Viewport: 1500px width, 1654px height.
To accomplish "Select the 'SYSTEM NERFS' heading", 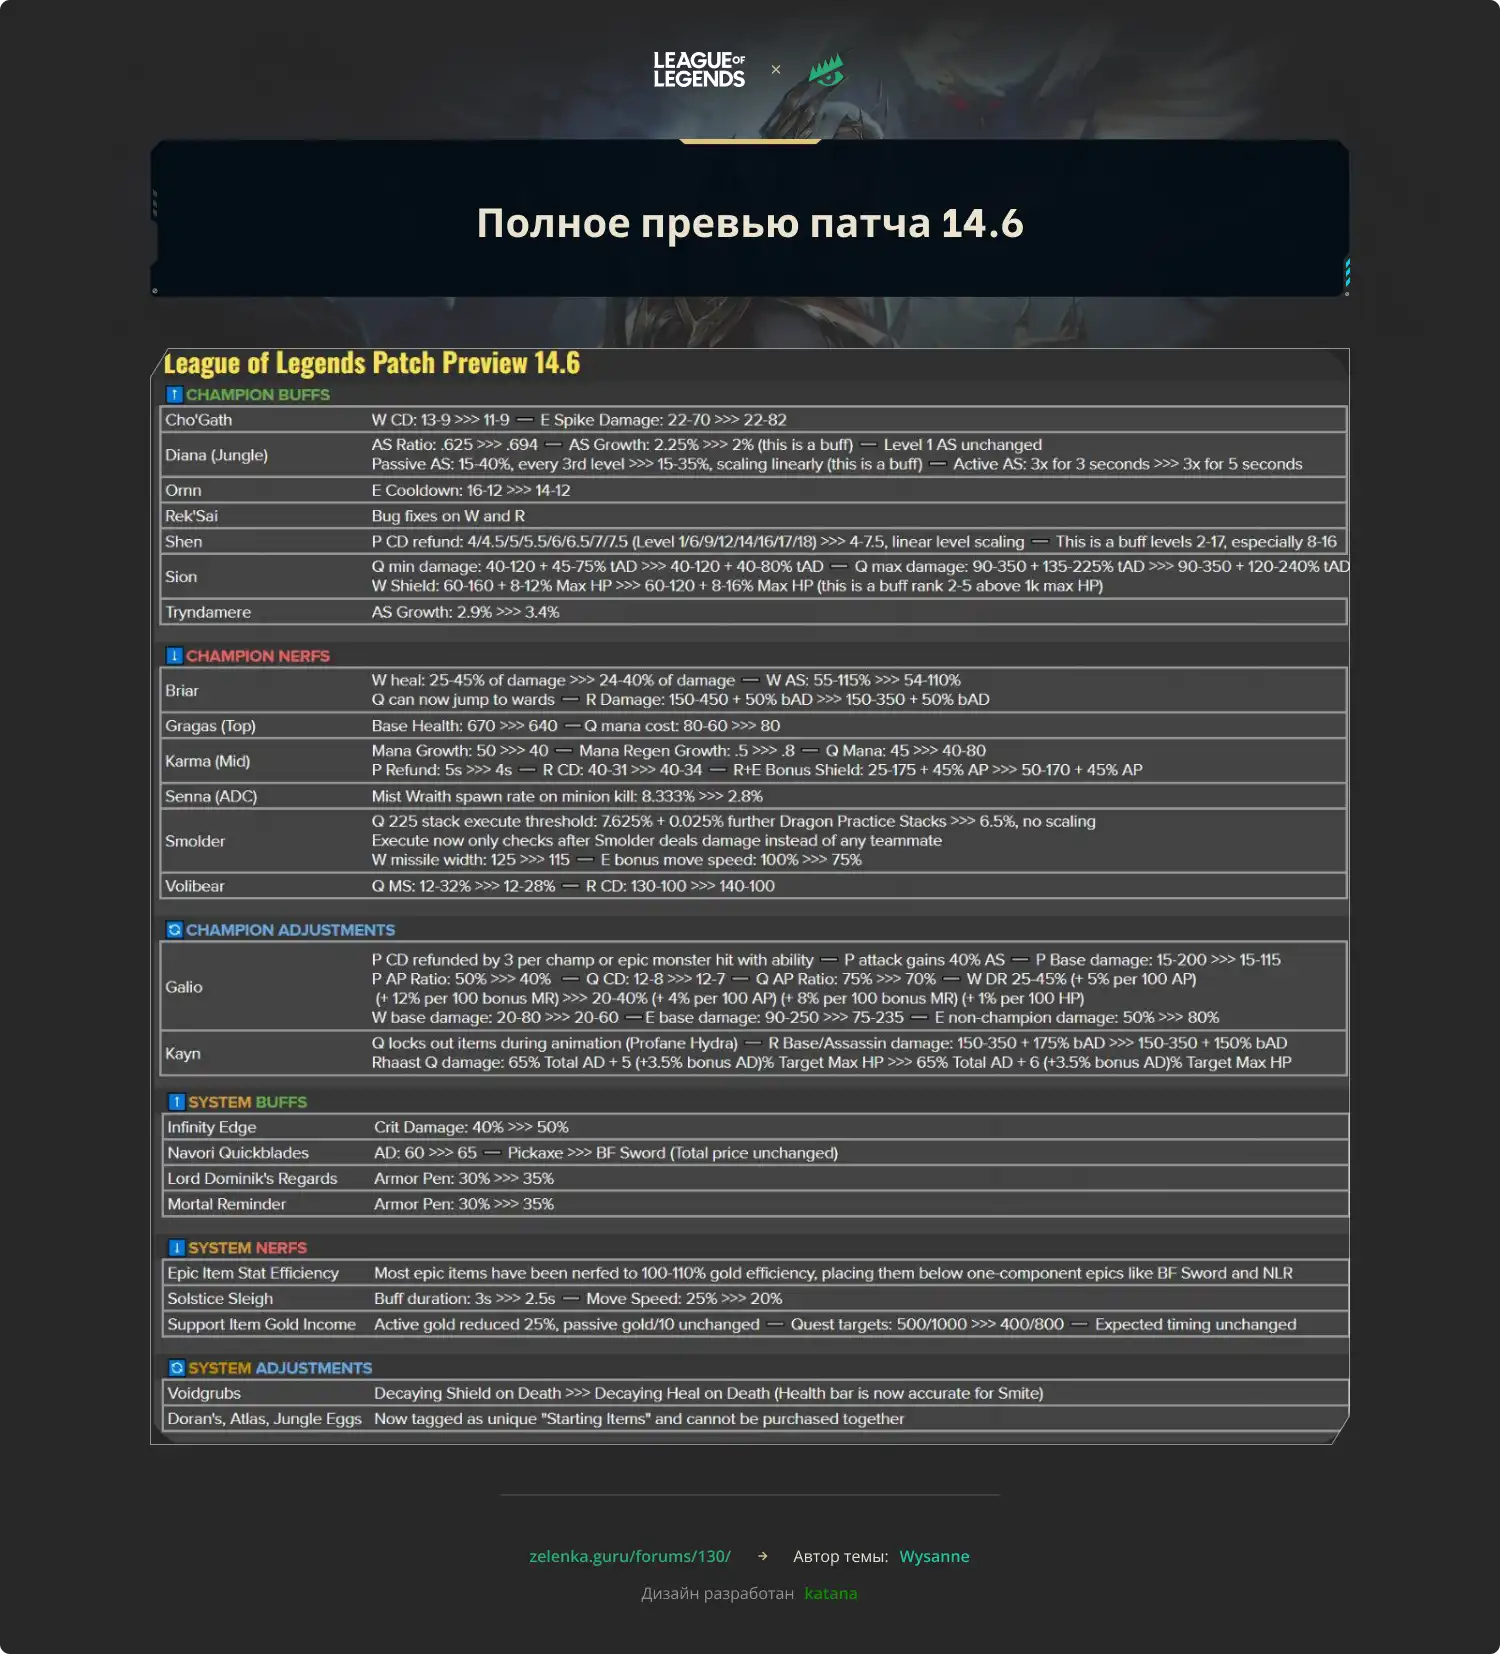I will point(248,1248).
